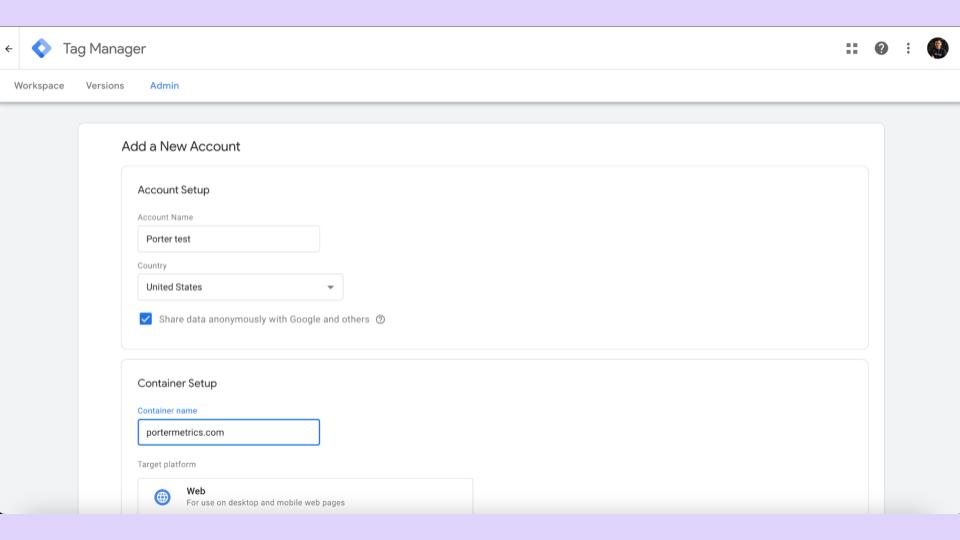Open the three-dot more options menu
The width and height of the screenshot is (960, 540).
[x=908, y=48]
